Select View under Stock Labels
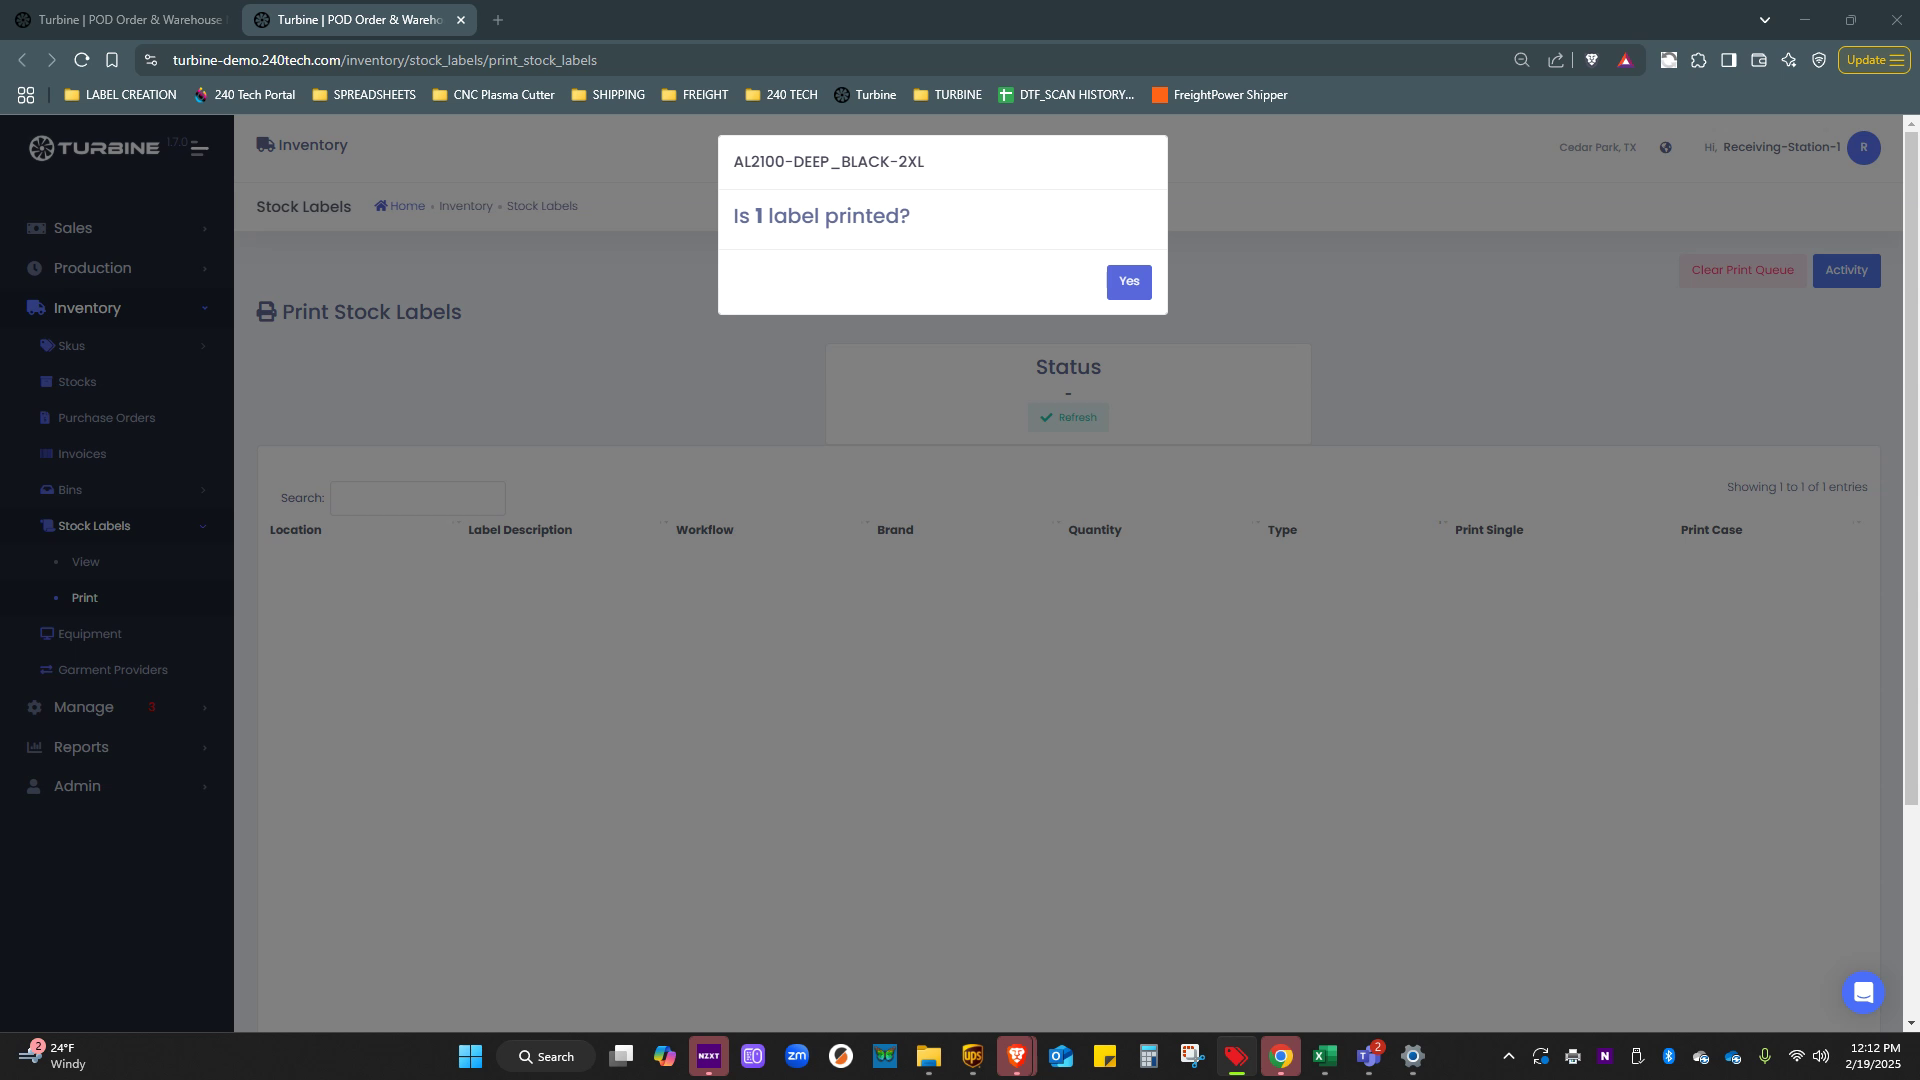The image size is (1920, 1080). 85,562
